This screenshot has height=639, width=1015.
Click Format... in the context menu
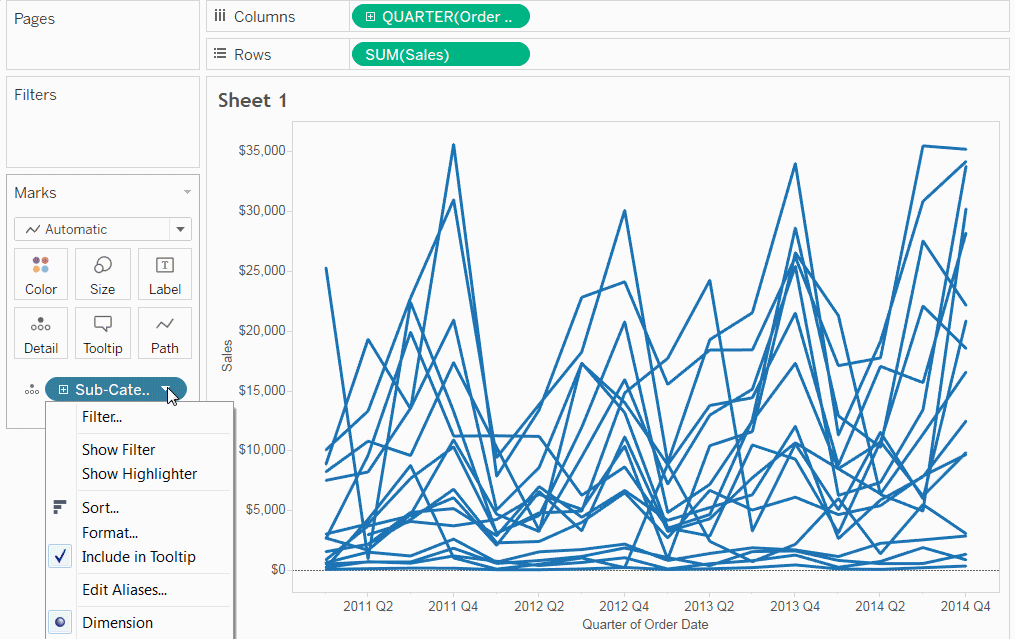[110, 533]
